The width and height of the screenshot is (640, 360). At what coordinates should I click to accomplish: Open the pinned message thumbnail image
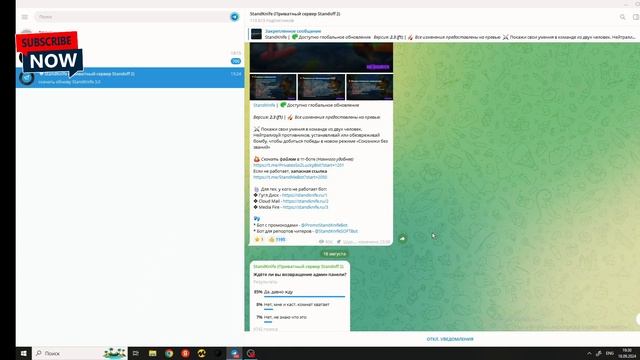pos(256,34)
